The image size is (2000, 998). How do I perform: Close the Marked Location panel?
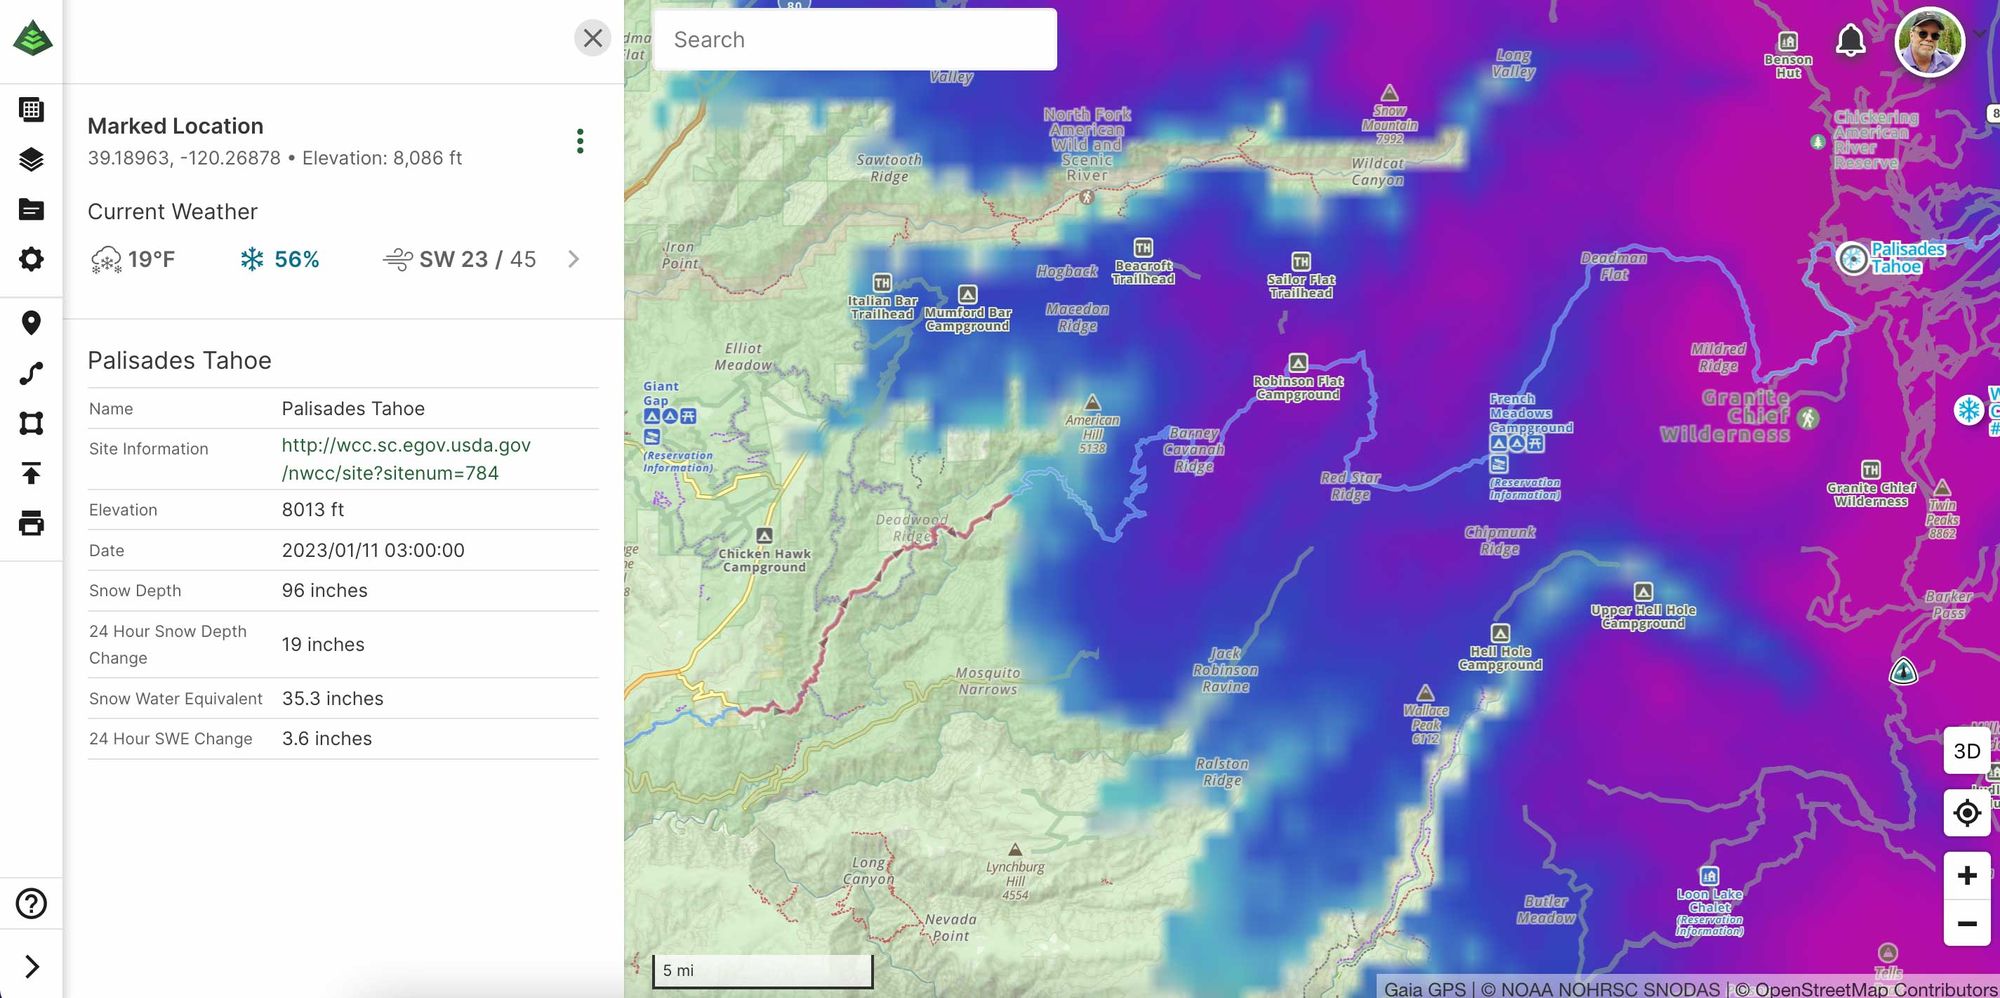pos(593,38)
